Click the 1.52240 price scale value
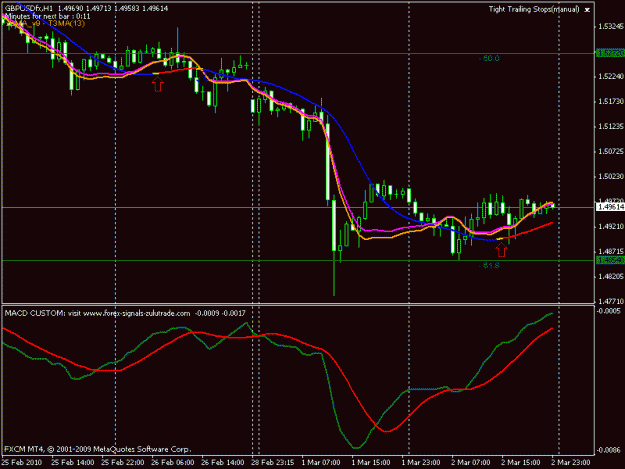This screenshot has width=625, height=469. 611,77
